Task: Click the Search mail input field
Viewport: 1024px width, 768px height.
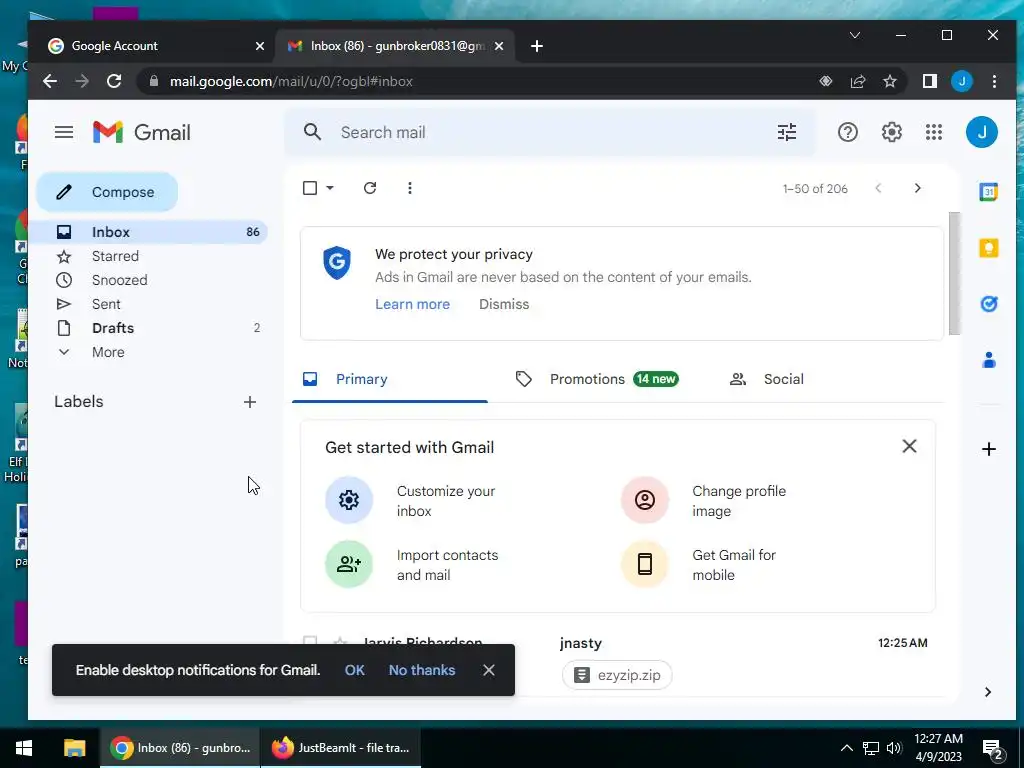Action: point(549,133)
